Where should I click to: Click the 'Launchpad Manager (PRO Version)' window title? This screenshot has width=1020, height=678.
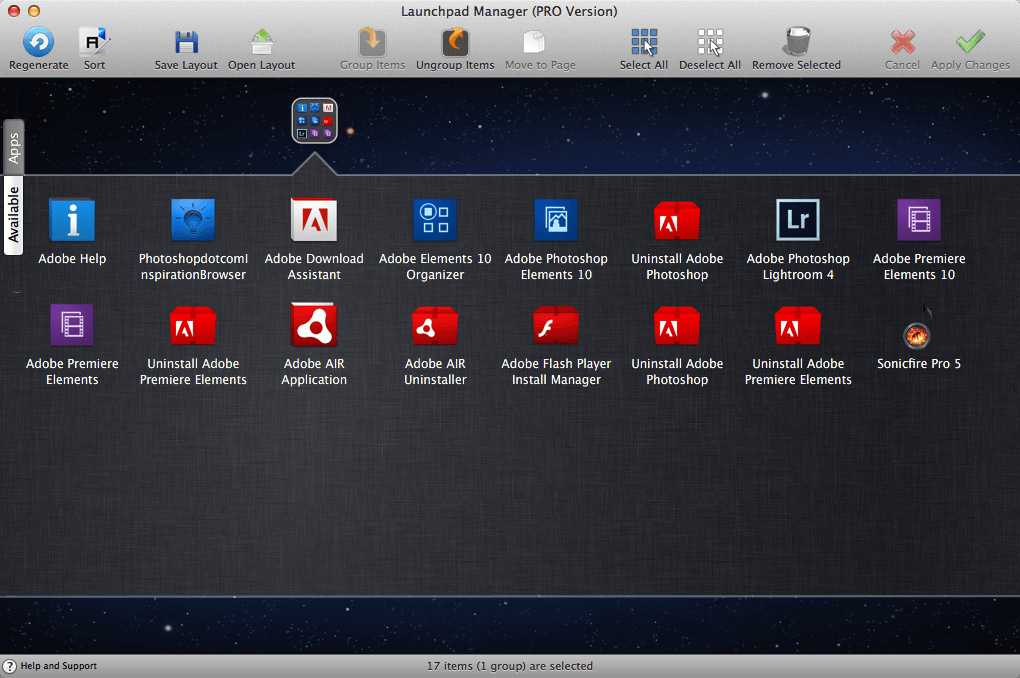[x=509, y=11]
